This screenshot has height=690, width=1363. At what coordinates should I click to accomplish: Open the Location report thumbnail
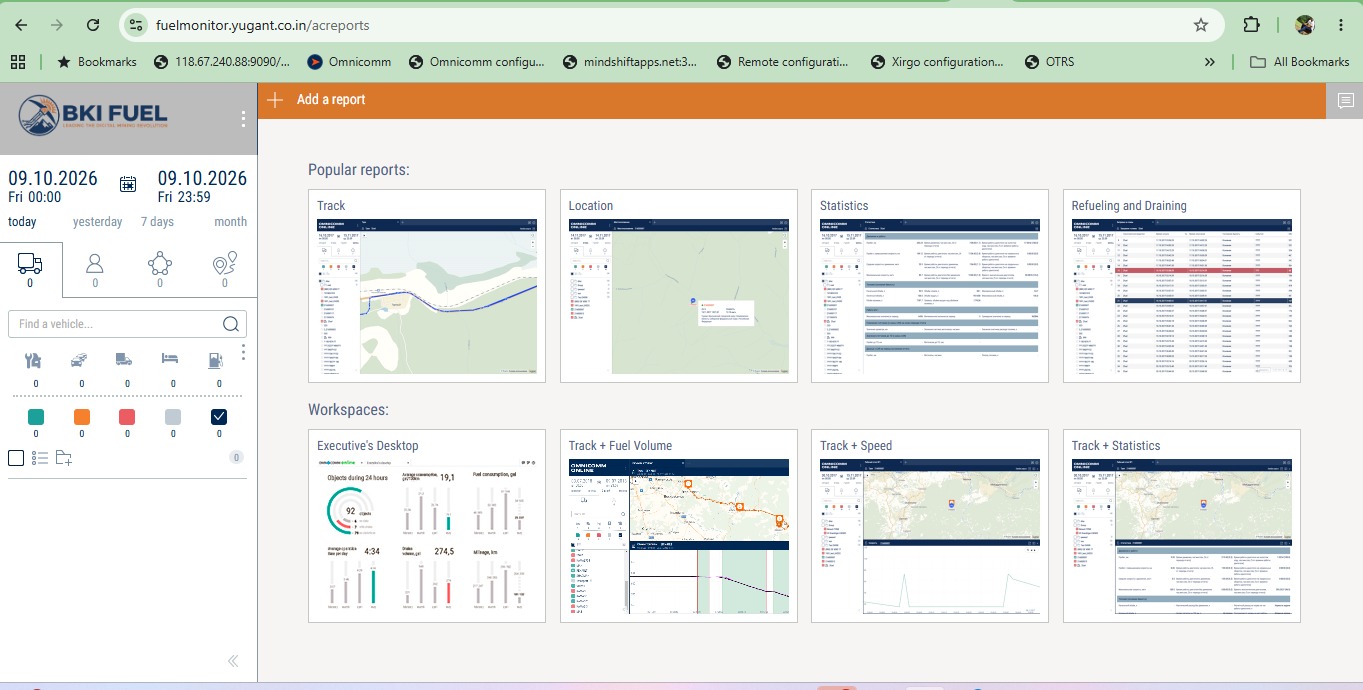679,286
